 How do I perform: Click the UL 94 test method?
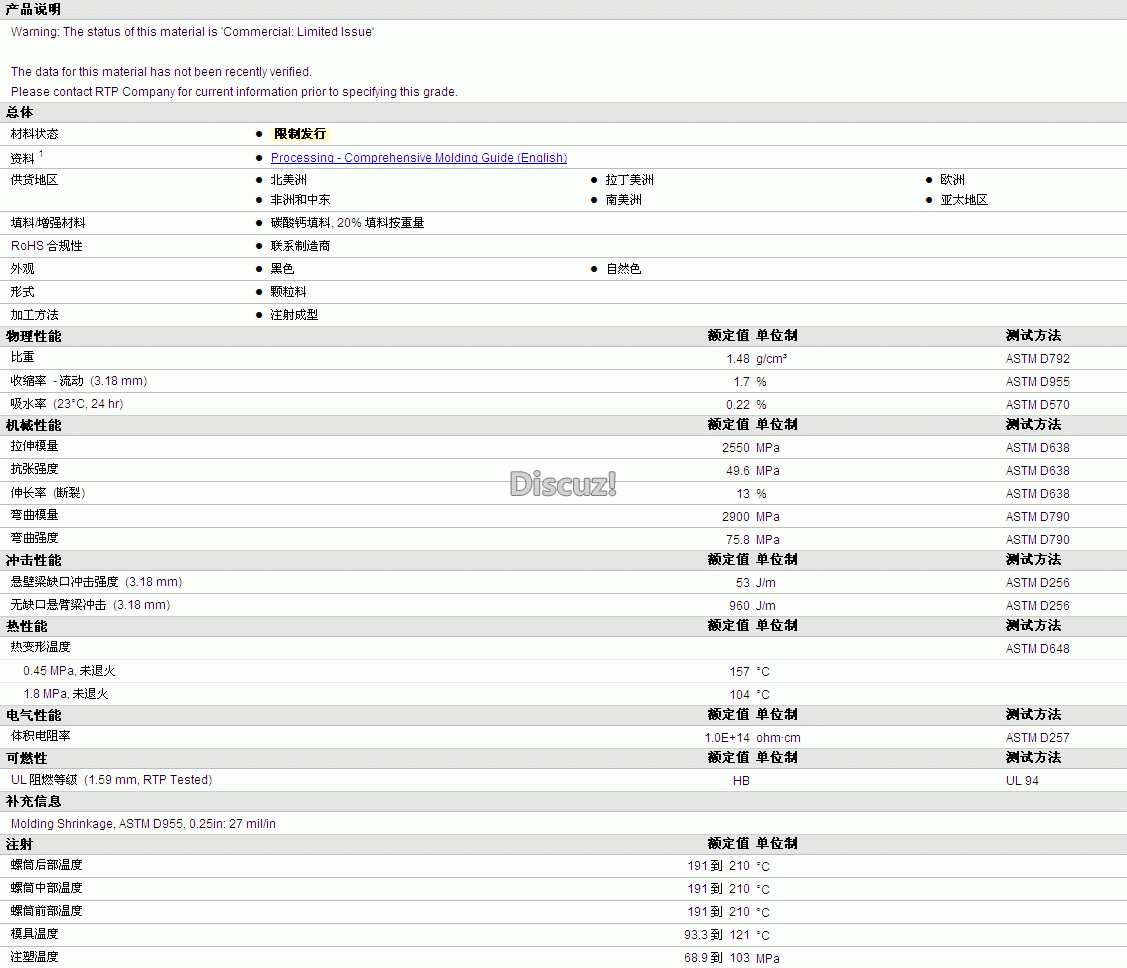click(1022, 781)
